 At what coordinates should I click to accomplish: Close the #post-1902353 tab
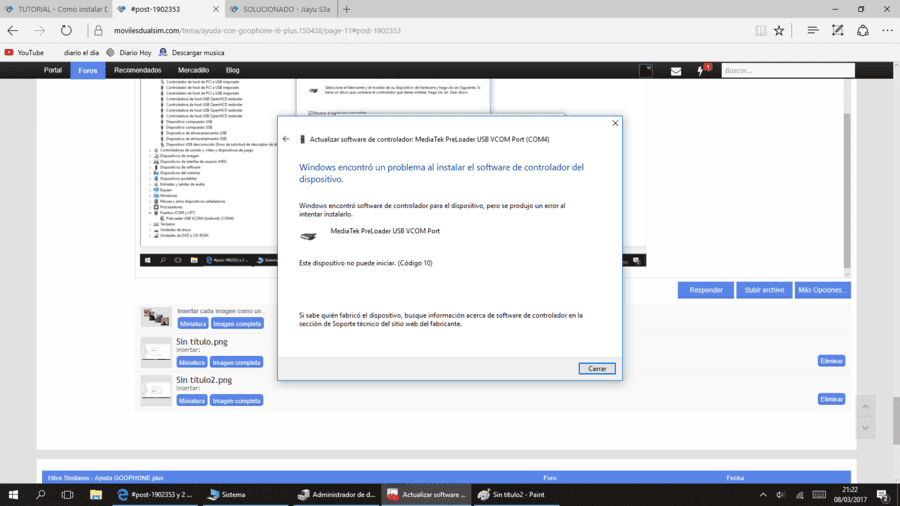(x=216, y=9)
